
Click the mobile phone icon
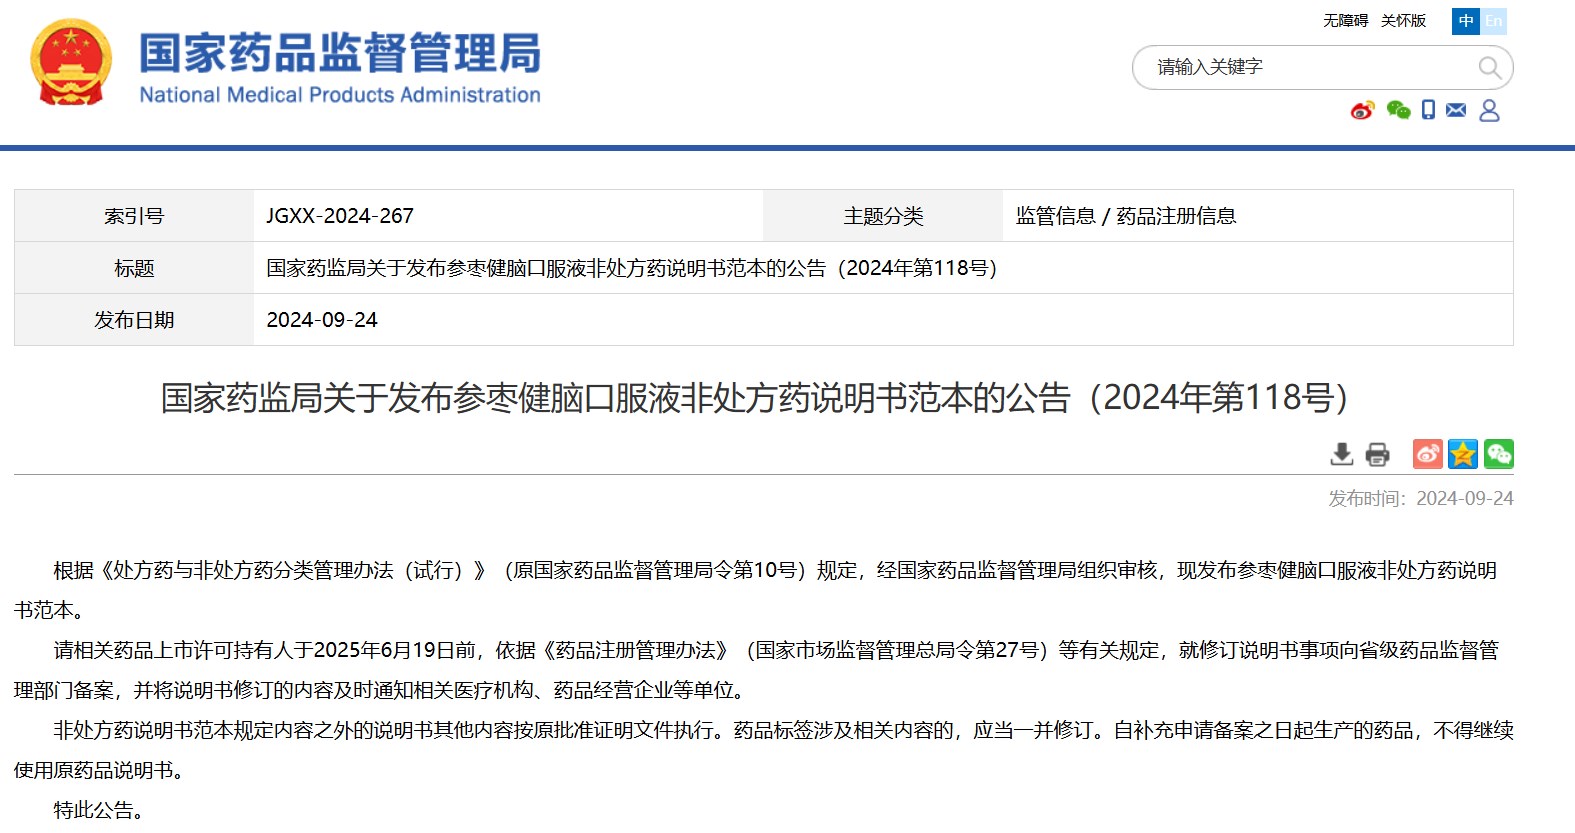point(1428,110)
